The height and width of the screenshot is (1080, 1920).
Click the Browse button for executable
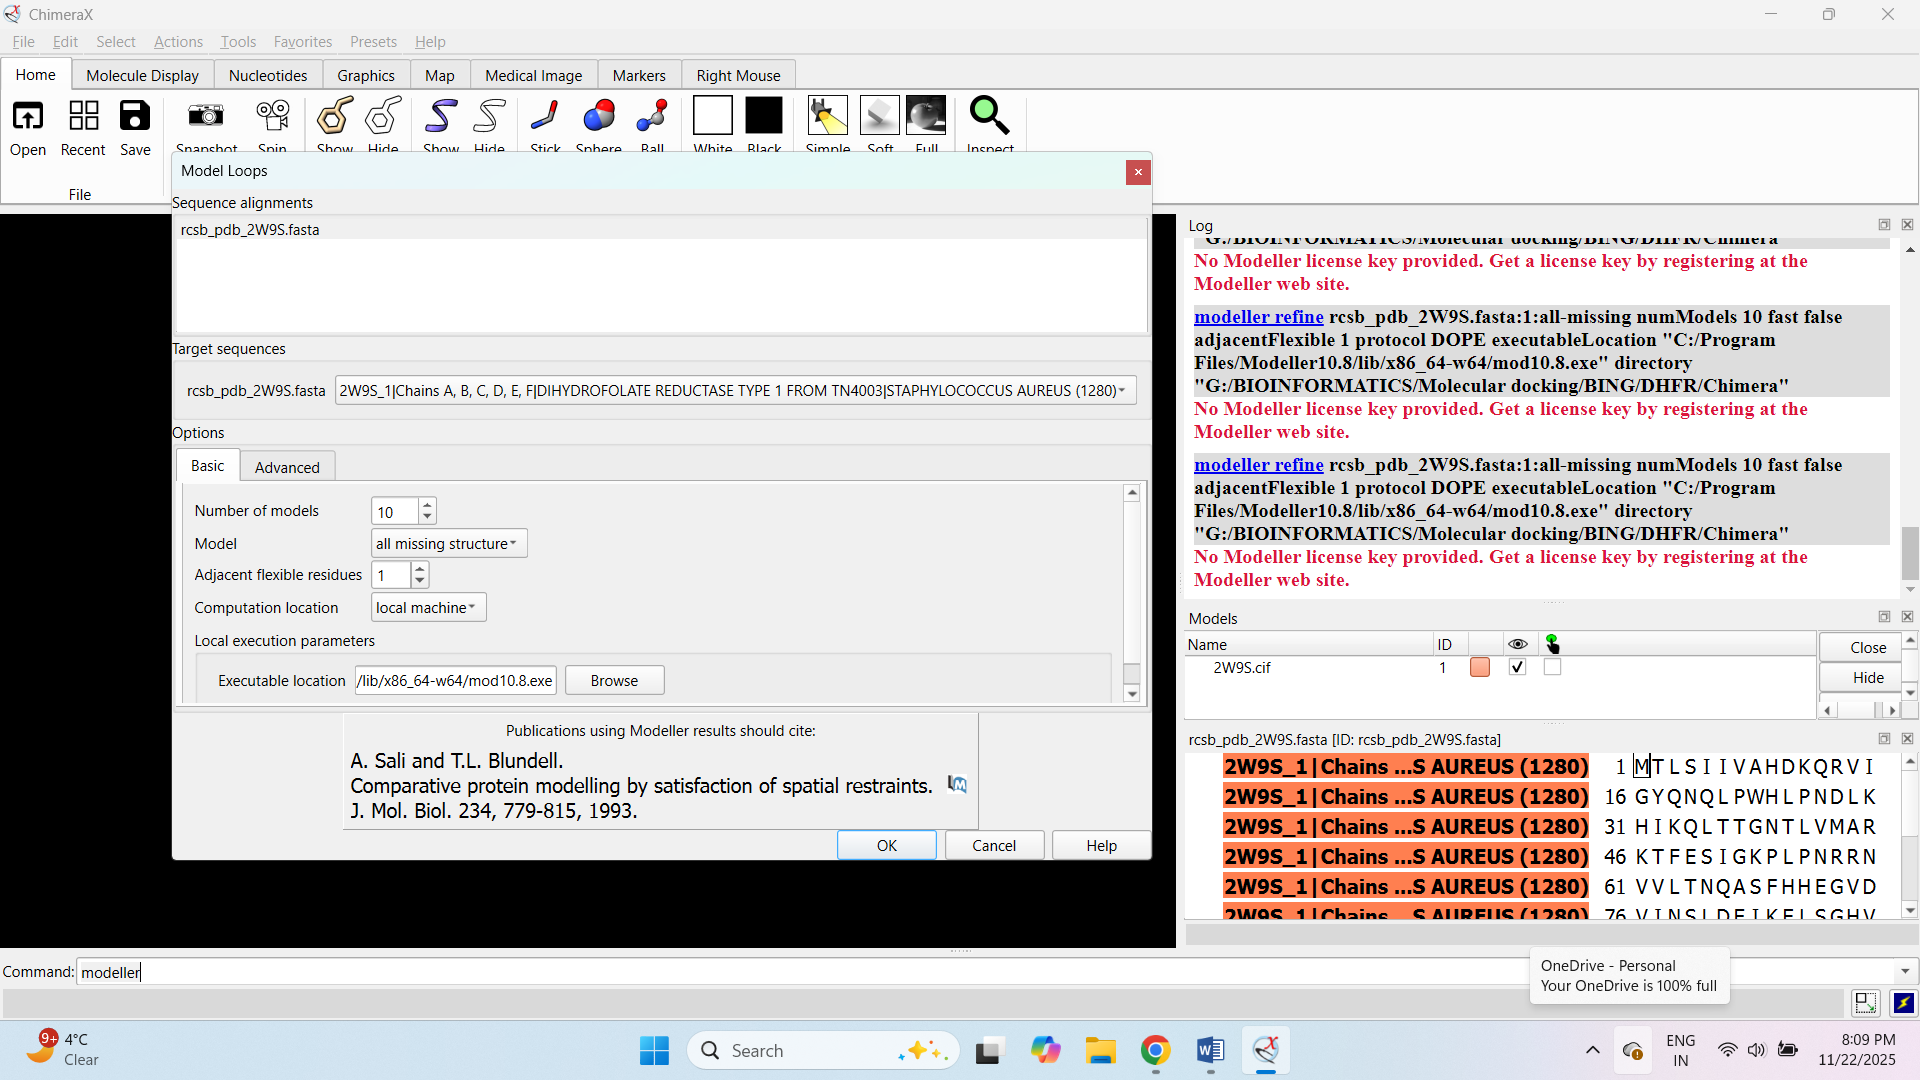(x=614, y=681)
